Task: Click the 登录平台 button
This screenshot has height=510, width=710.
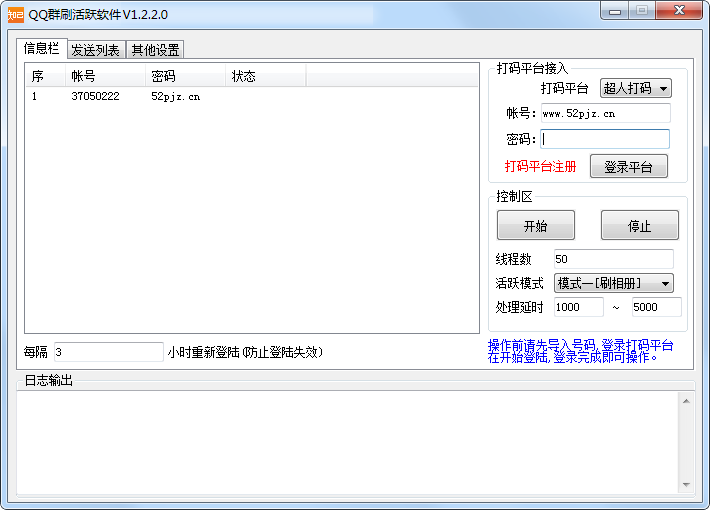Action: tap(628, 167)
